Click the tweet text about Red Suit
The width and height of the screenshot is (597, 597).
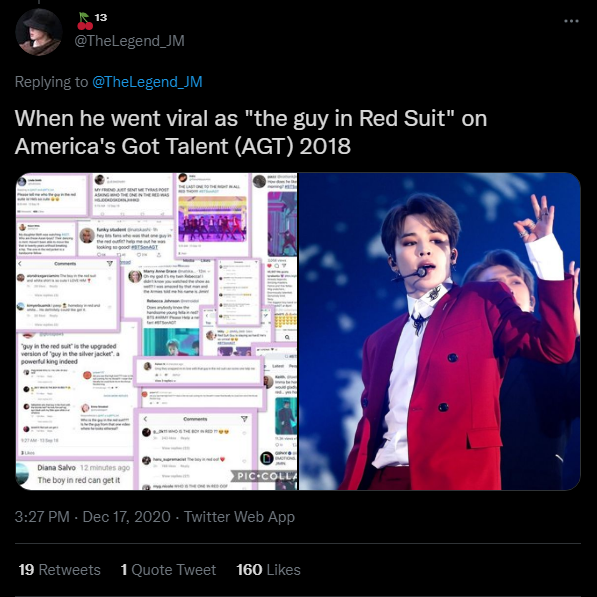[251, 132]
